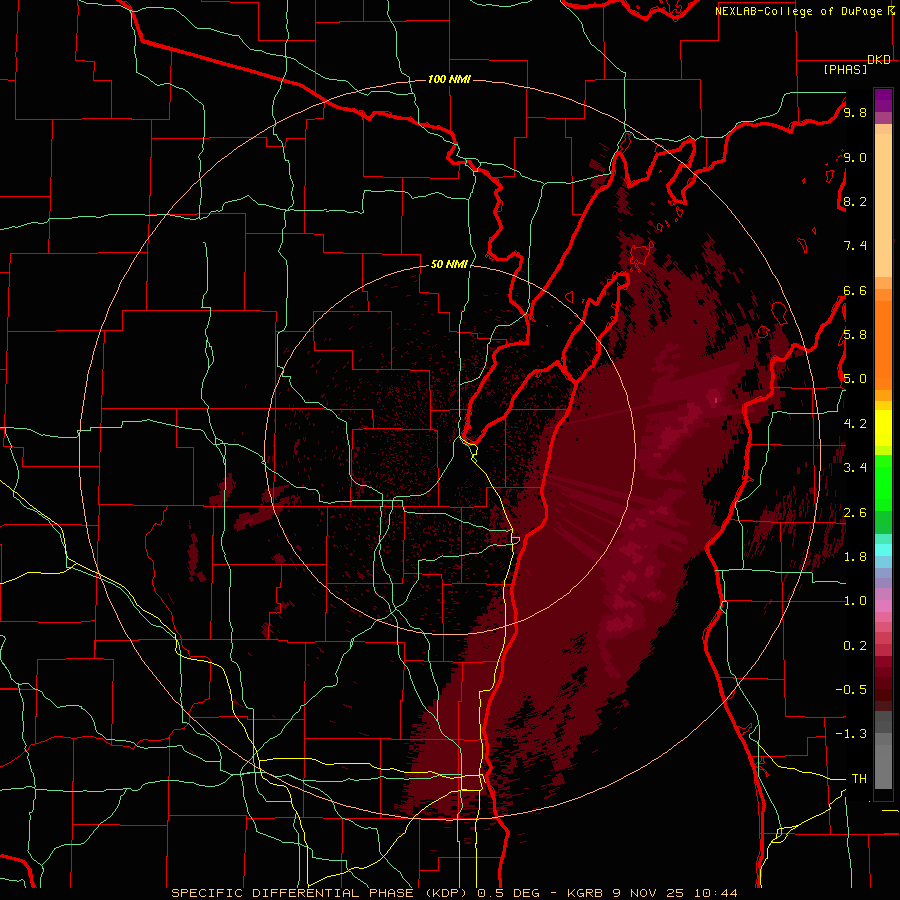Click the 1.8 value on the color scale
The image size is (900, 900).
[855, 556]
